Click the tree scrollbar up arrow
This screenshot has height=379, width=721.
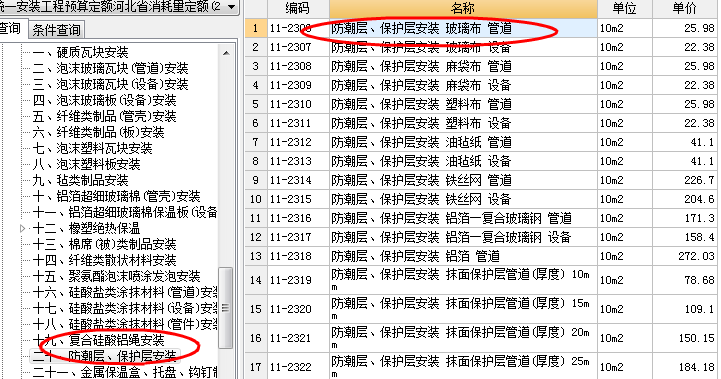tap(226, 53)
